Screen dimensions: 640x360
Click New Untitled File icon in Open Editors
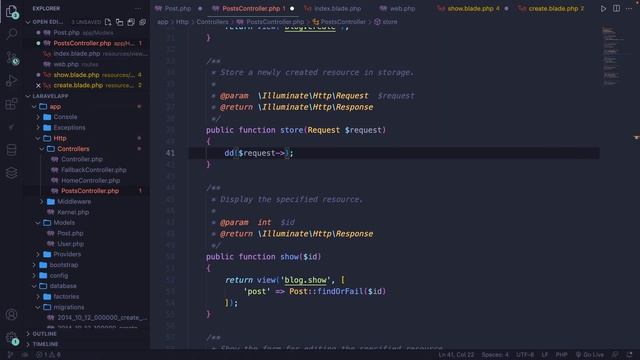click(108, 22)
